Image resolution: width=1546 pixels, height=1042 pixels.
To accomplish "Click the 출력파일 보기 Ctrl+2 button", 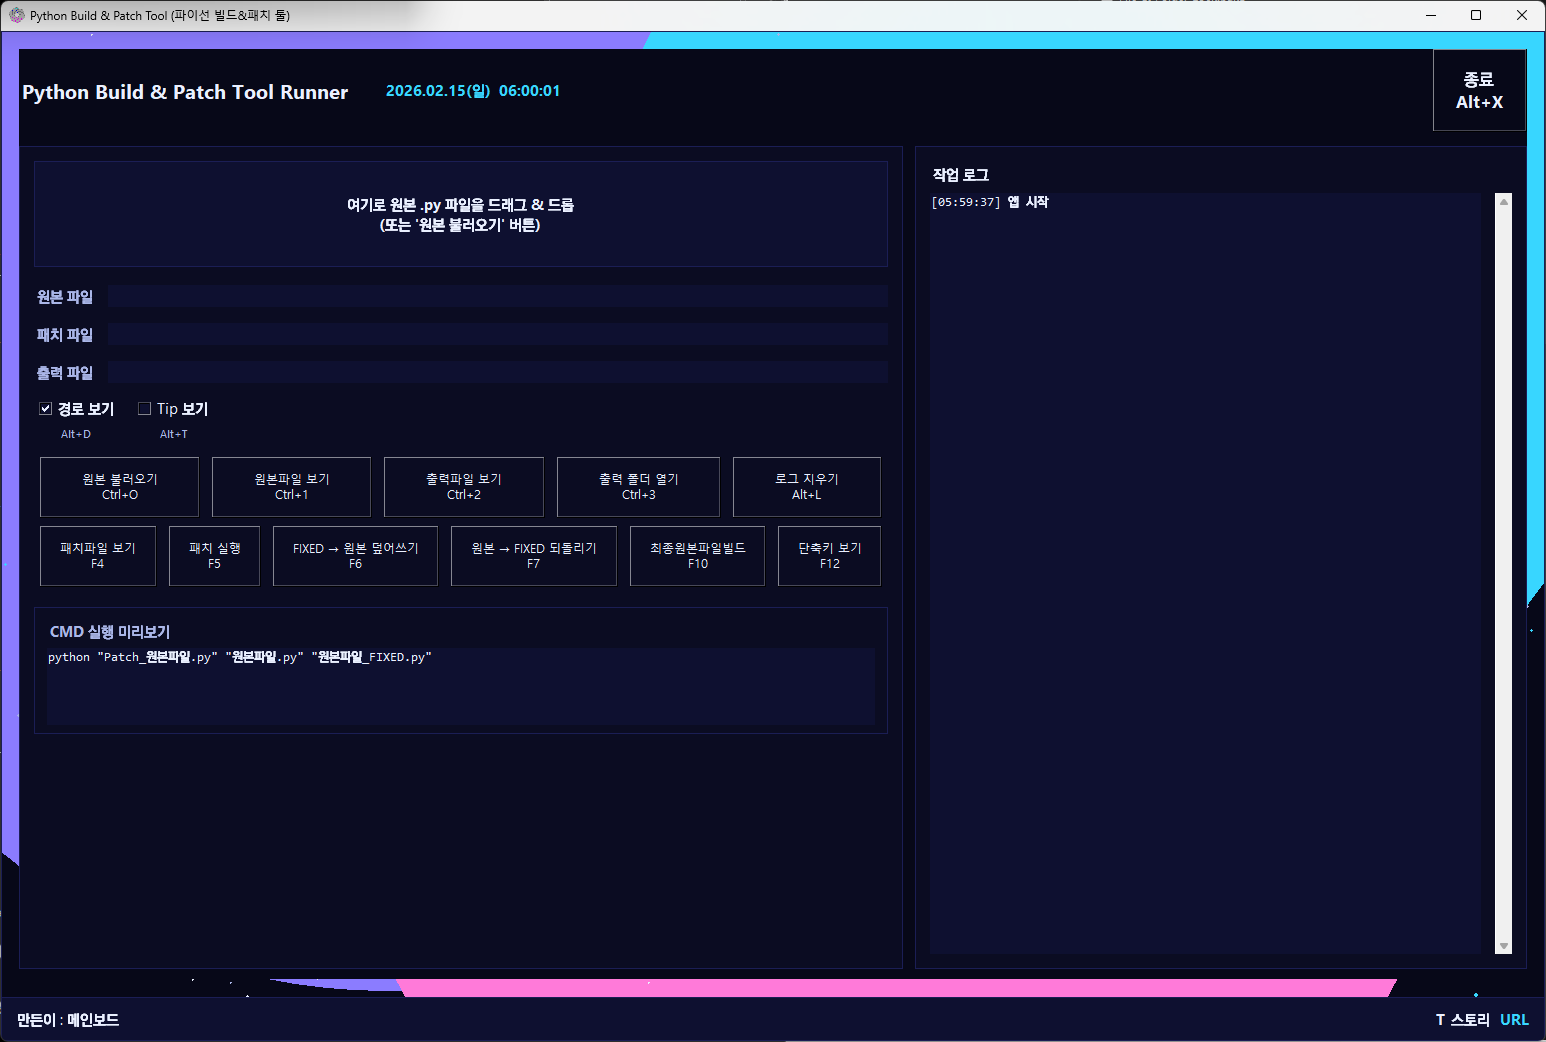I will [464, 487].
